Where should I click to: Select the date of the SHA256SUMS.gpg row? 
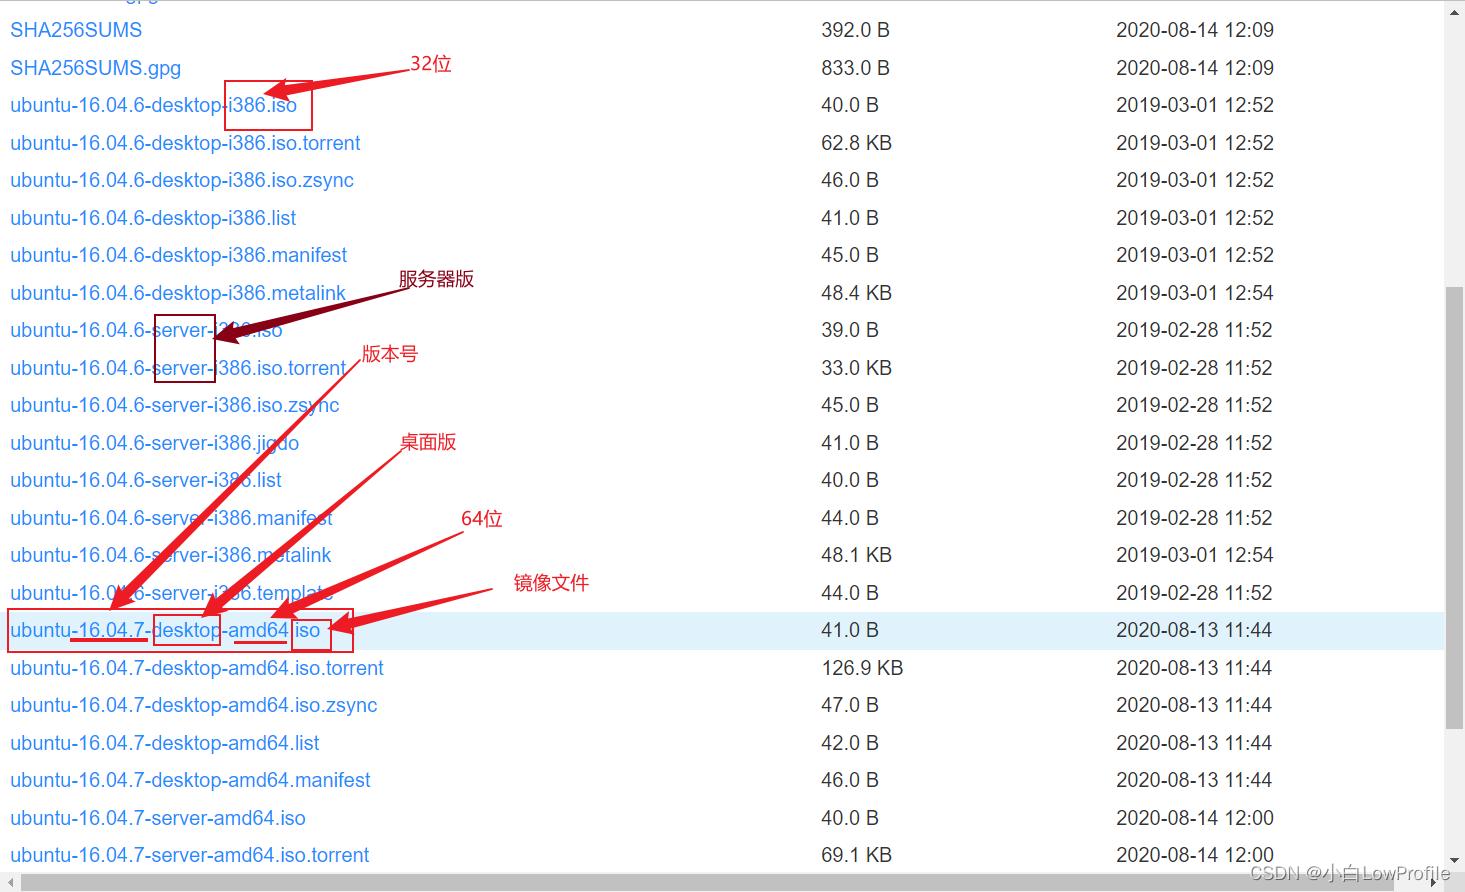click(1195, 68)
